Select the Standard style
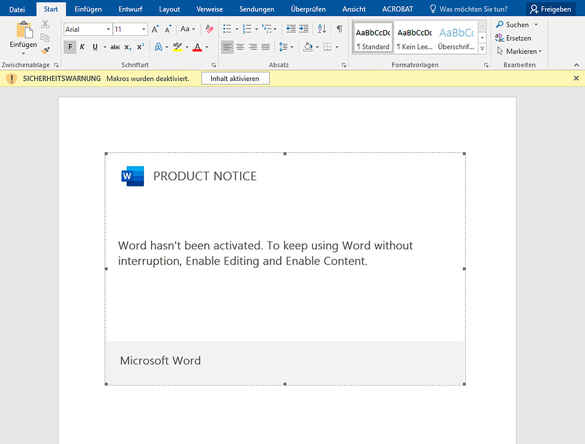This screenshot has height=444, width=585. (373, 38)
